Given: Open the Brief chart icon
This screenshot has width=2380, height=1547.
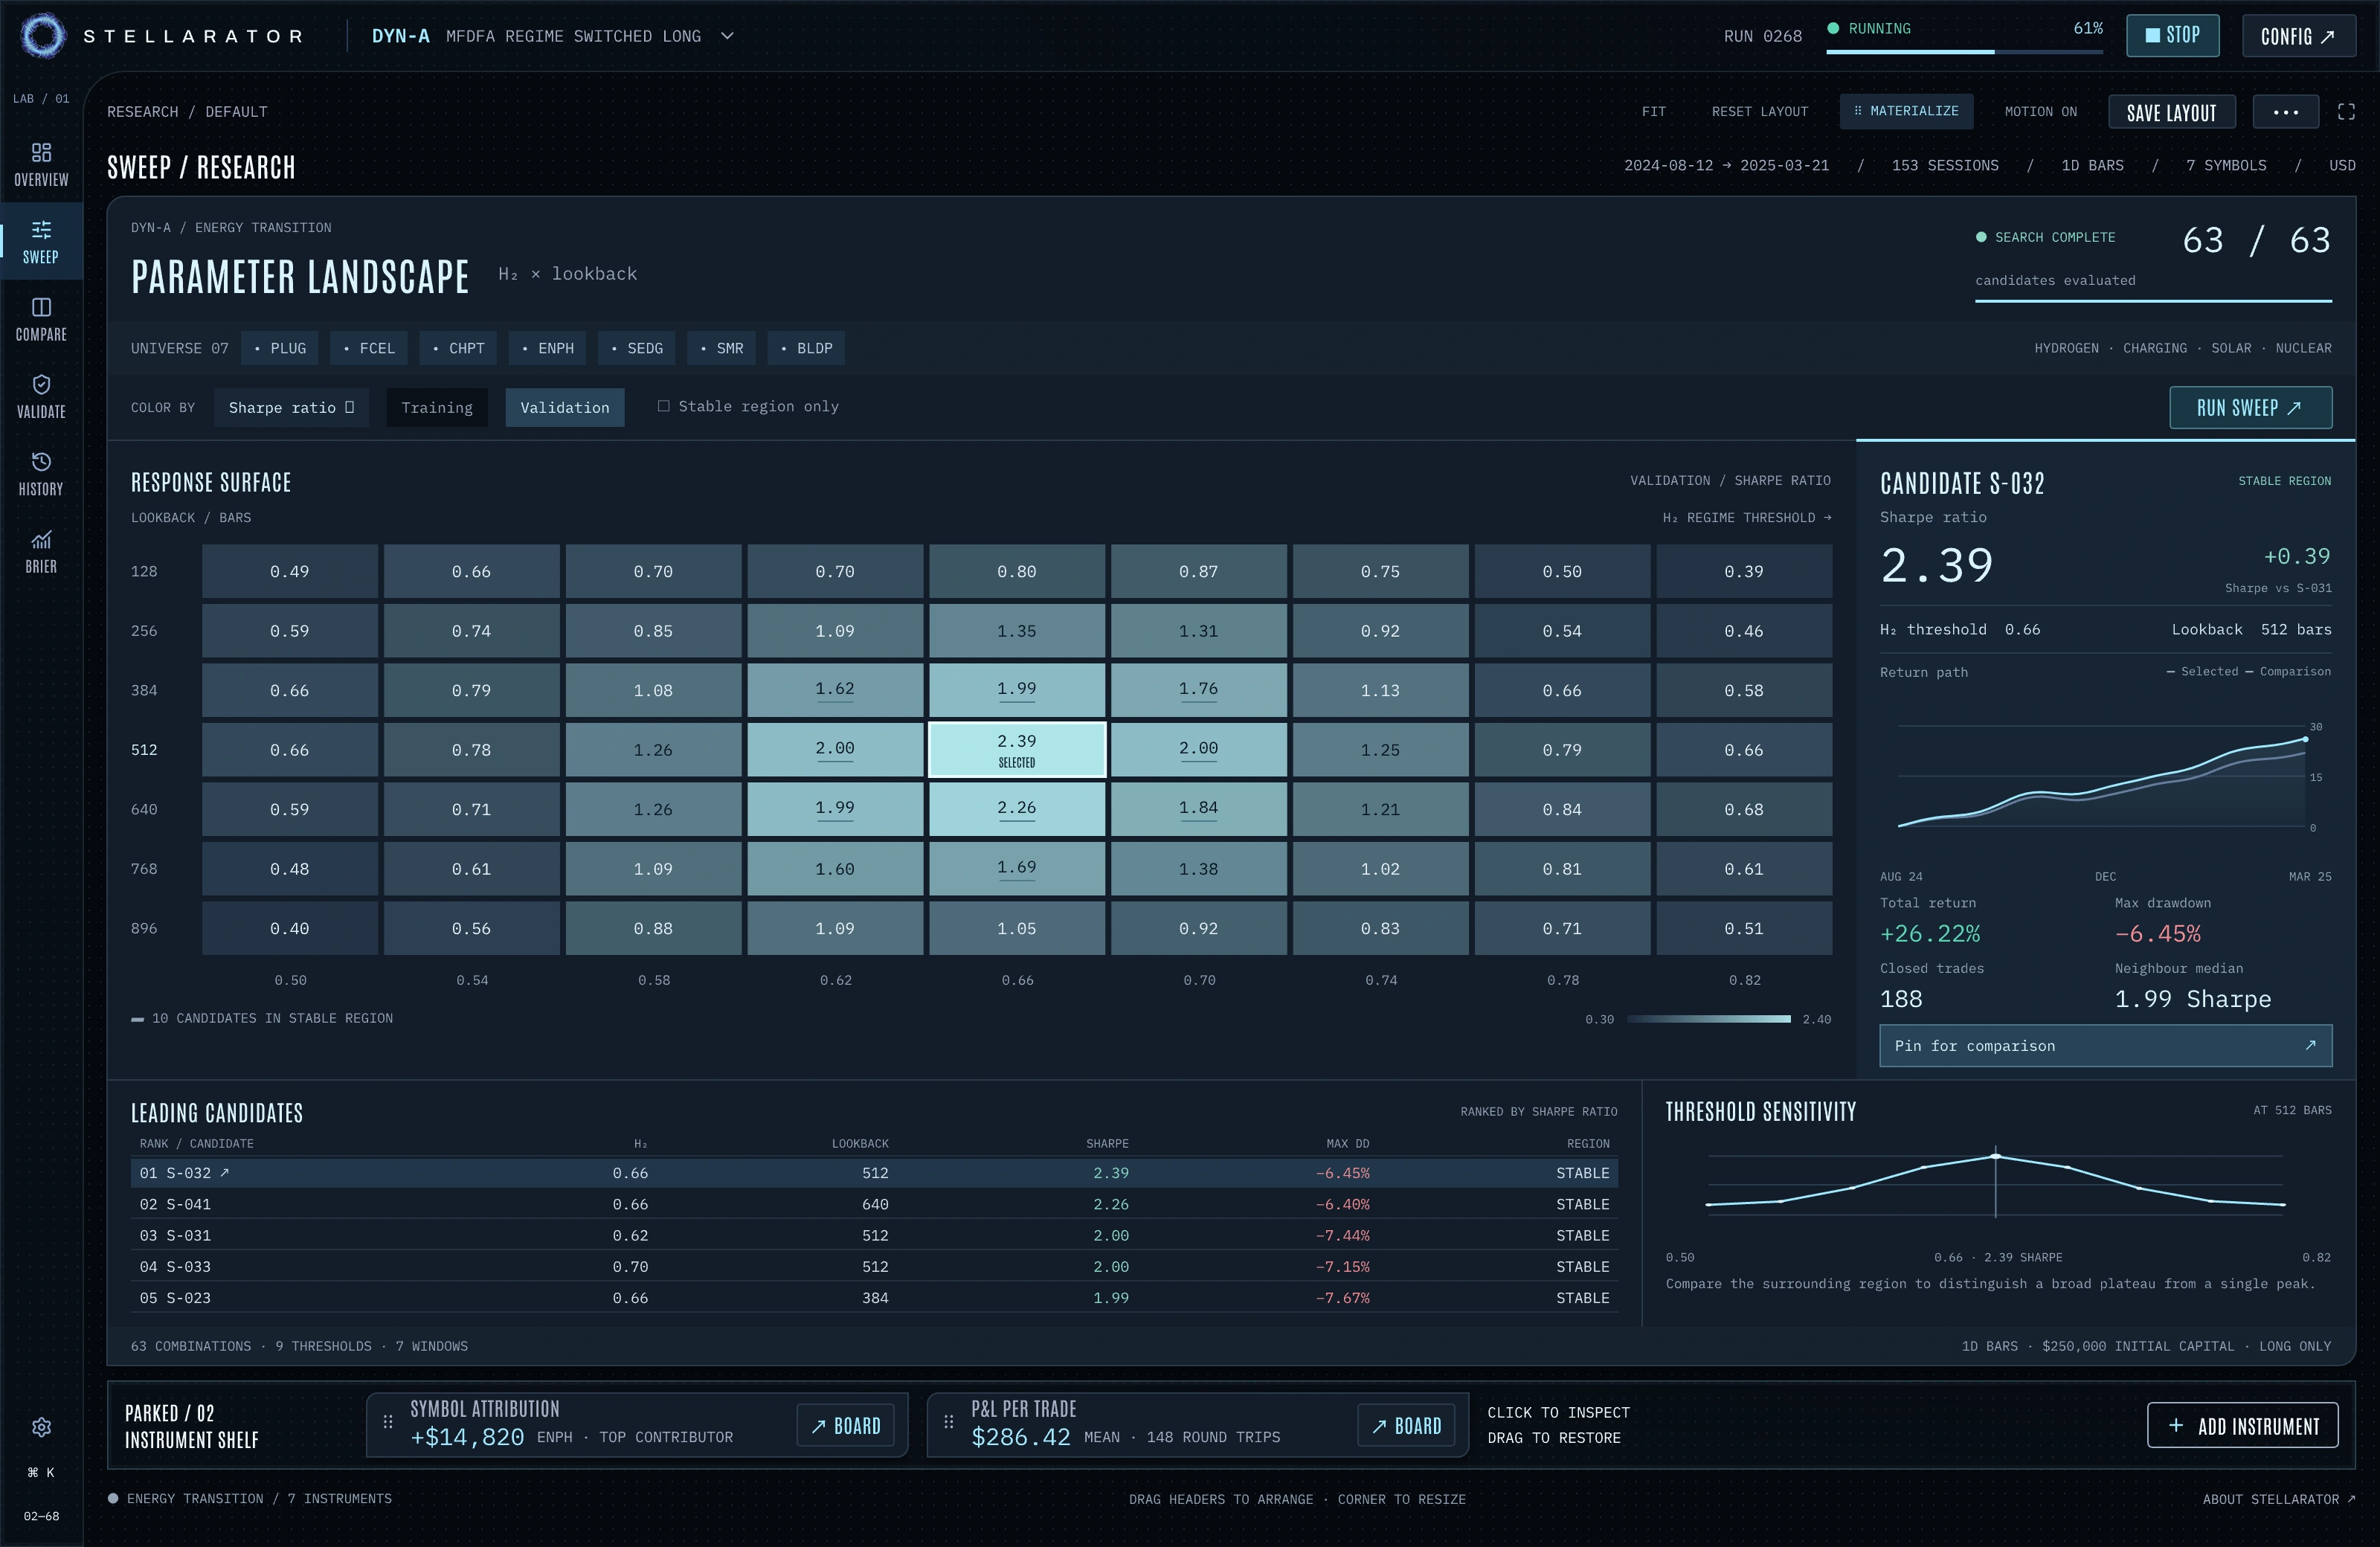Looking at the screenshot, I should (41, 552).
